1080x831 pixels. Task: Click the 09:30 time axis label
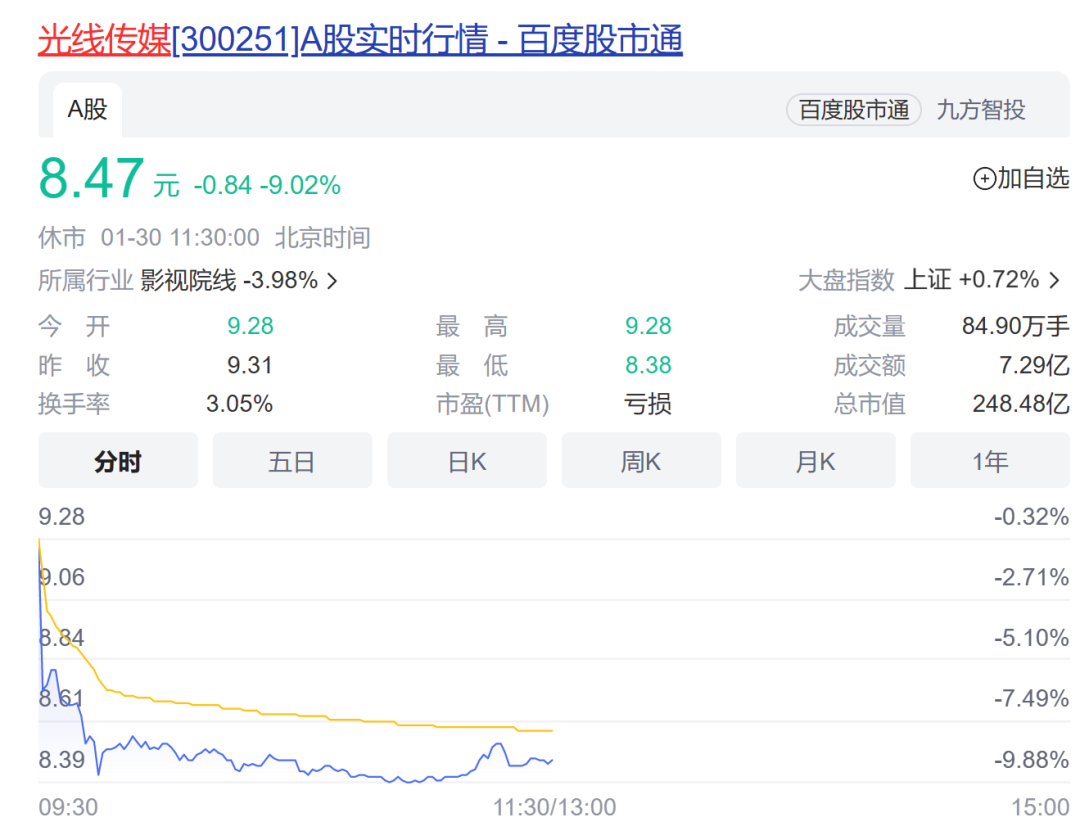coord(68,807)
